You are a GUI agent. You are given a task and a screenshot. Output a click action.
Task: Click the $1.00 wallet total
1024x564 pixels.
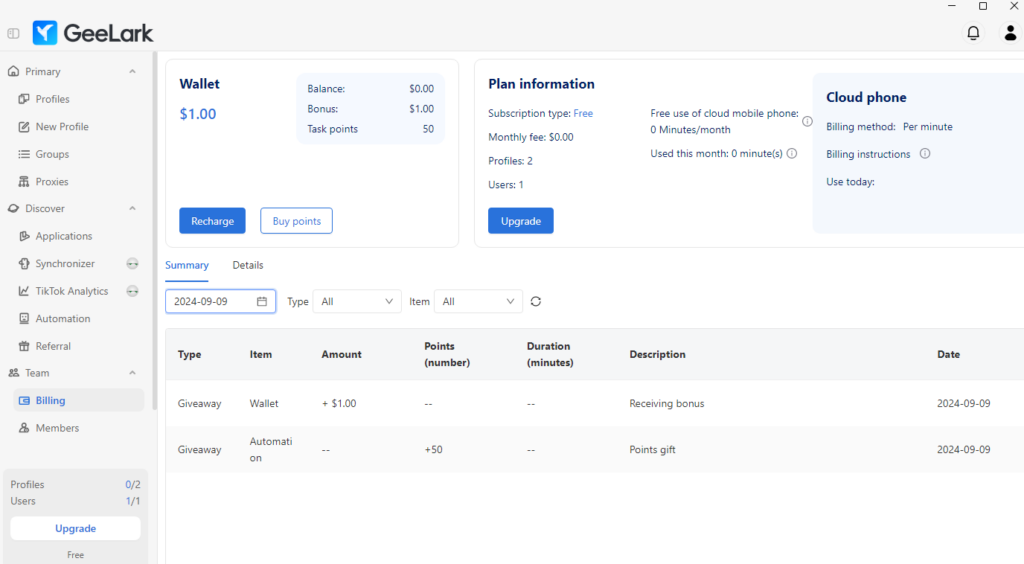(198, 114)
